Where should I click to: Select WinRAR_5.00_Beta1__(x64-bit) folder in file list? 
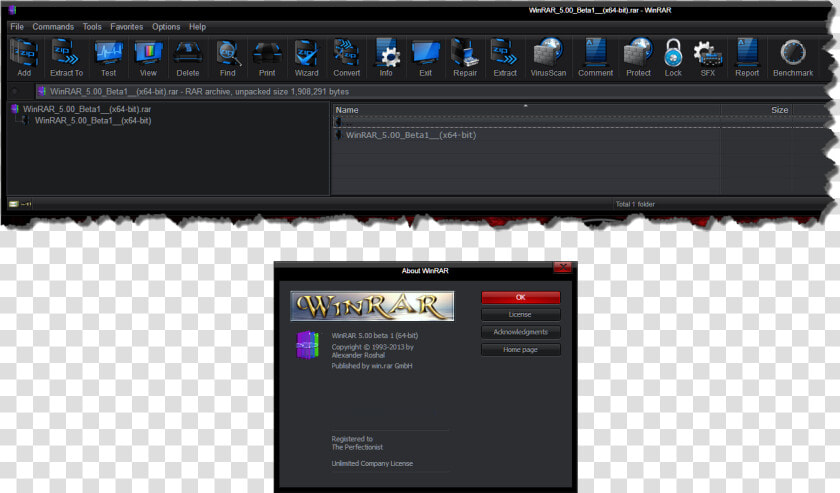coord(410,135)
